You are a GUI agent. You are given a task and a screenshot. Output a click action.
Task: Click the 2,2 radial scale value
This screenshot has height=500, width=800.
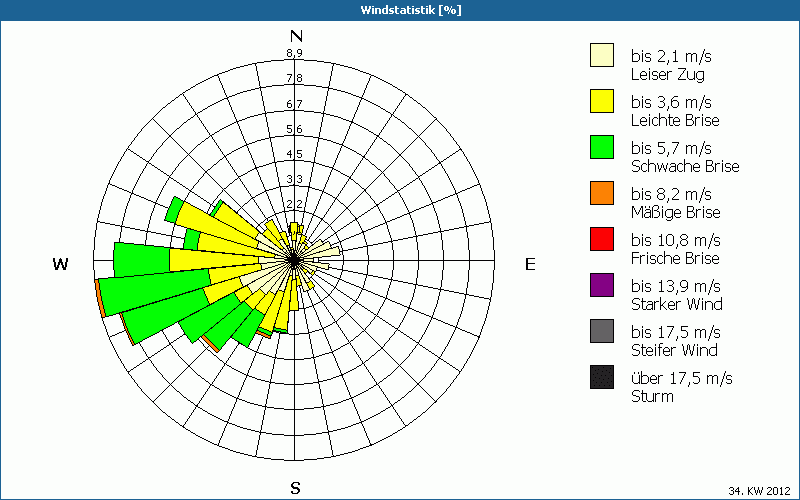(294, 204)
